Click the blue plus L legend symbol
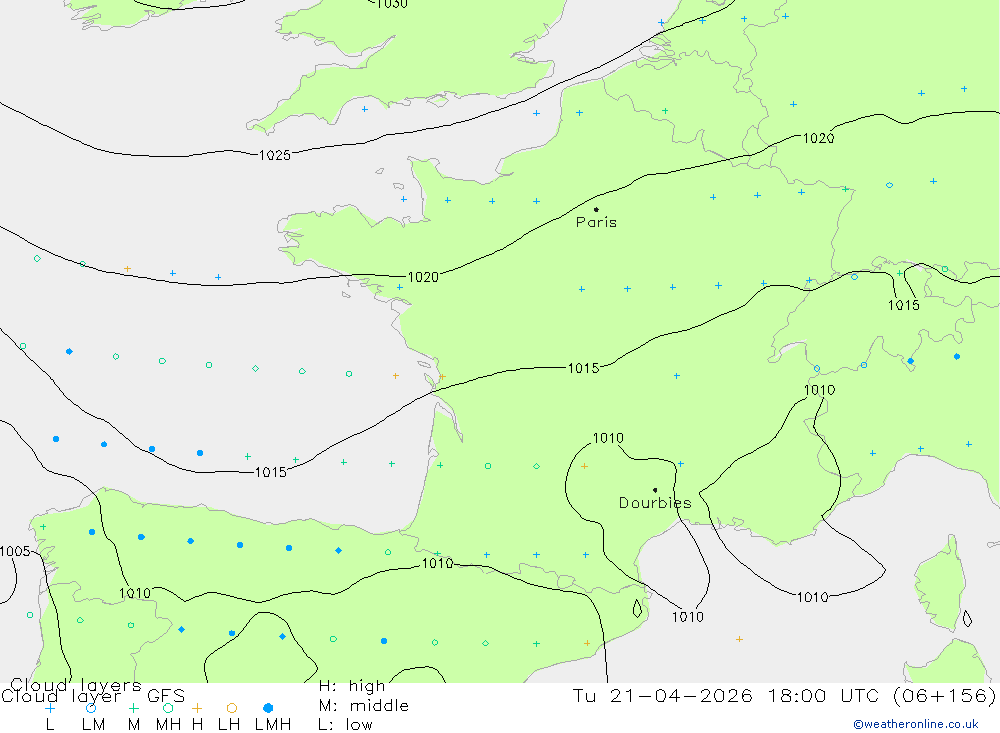 50,707
